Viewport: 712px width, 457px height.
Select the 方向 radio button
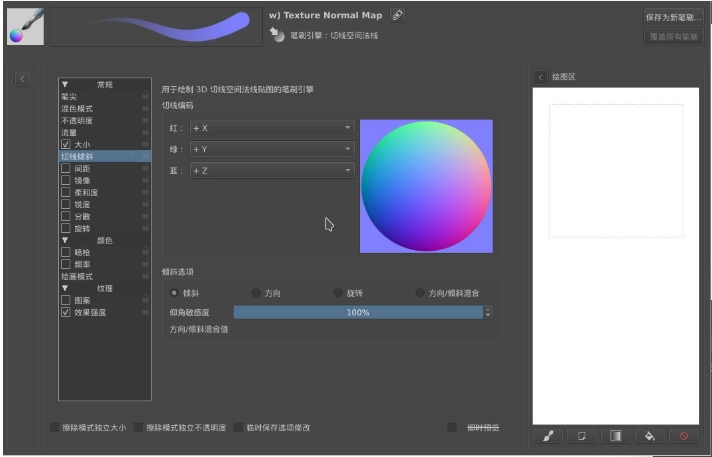point(256,293)
